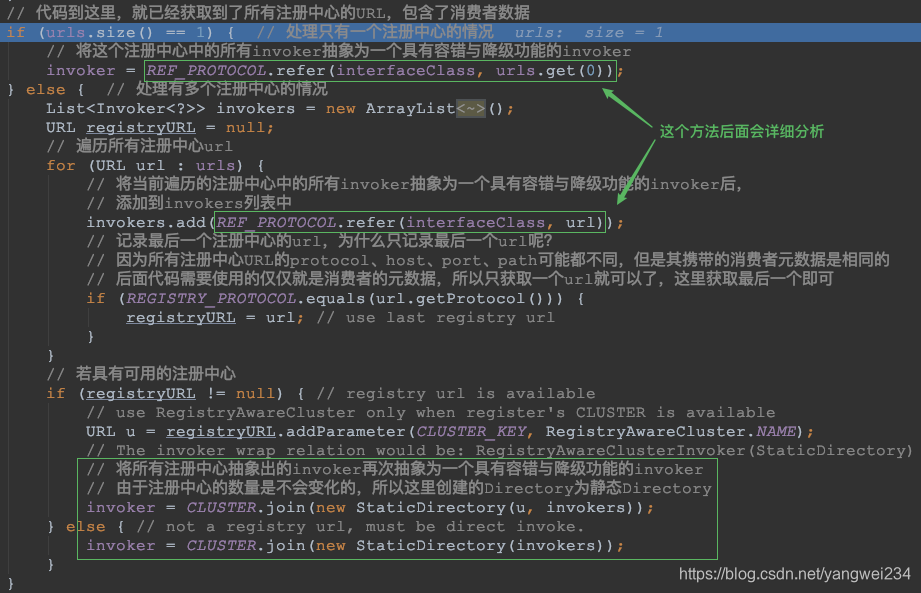Click the "url.getProtocol()" call

click(460, 299)
